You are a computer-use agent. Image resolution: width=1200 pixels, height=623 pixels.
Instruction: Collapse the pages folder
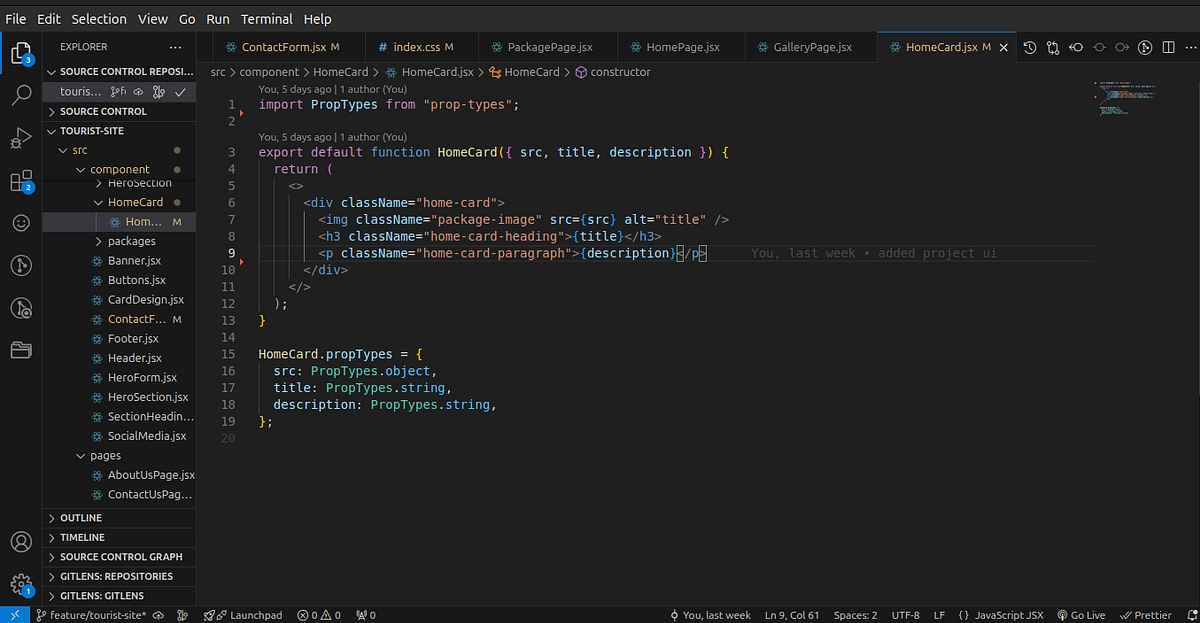coord(104,455)
